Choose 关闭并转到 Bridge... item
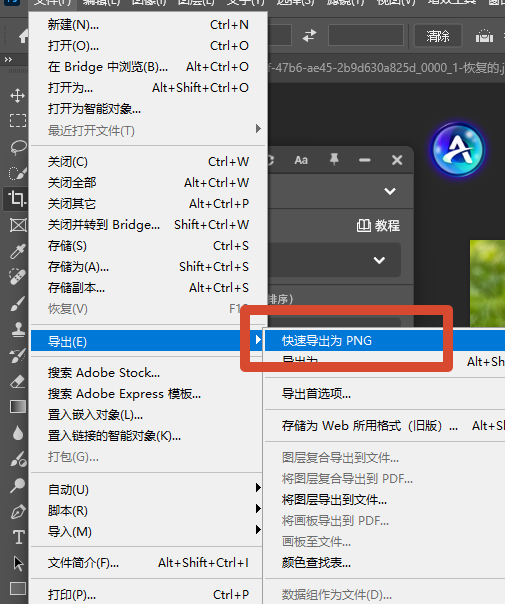This screenshot has width=505, height=604. (x=148, y=225)
